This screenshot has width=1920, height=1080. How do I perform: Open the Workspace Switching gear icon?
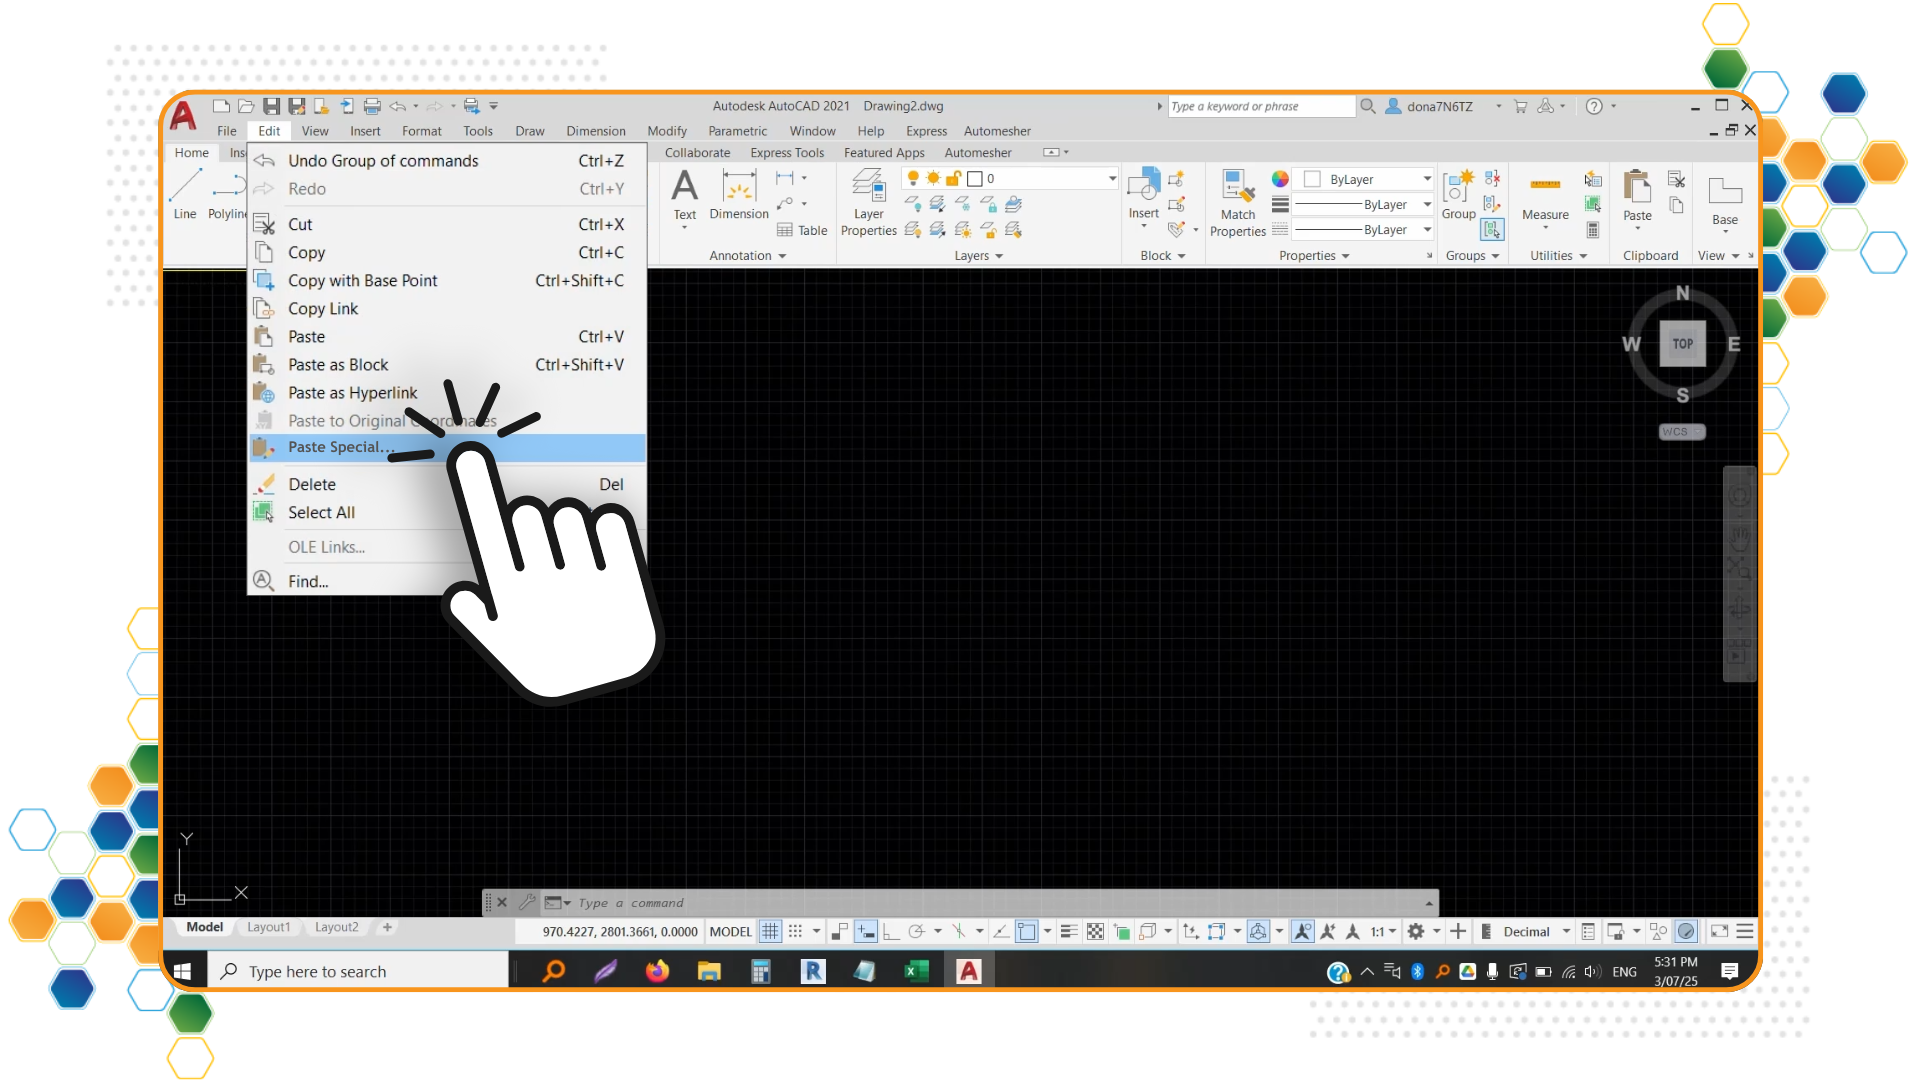click(x=1415, y=931)
